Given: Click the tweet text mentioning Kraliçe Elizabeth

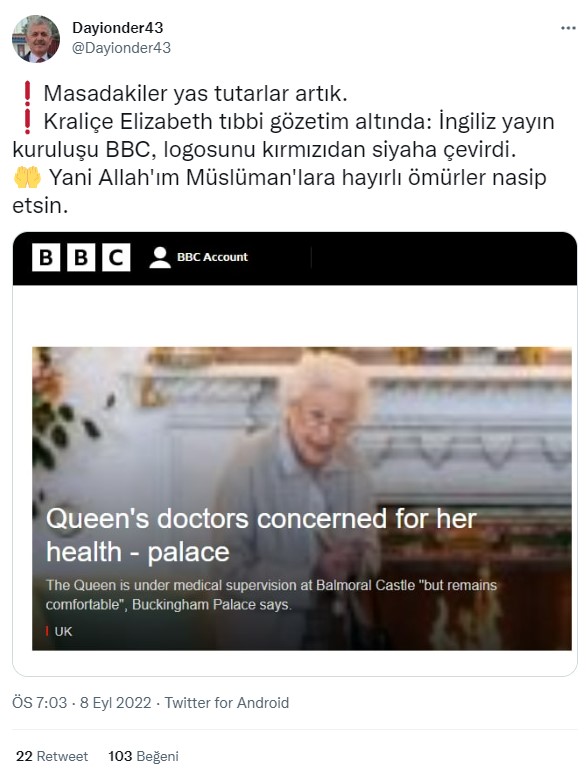Looking at the screenshot, I should 283,135.
